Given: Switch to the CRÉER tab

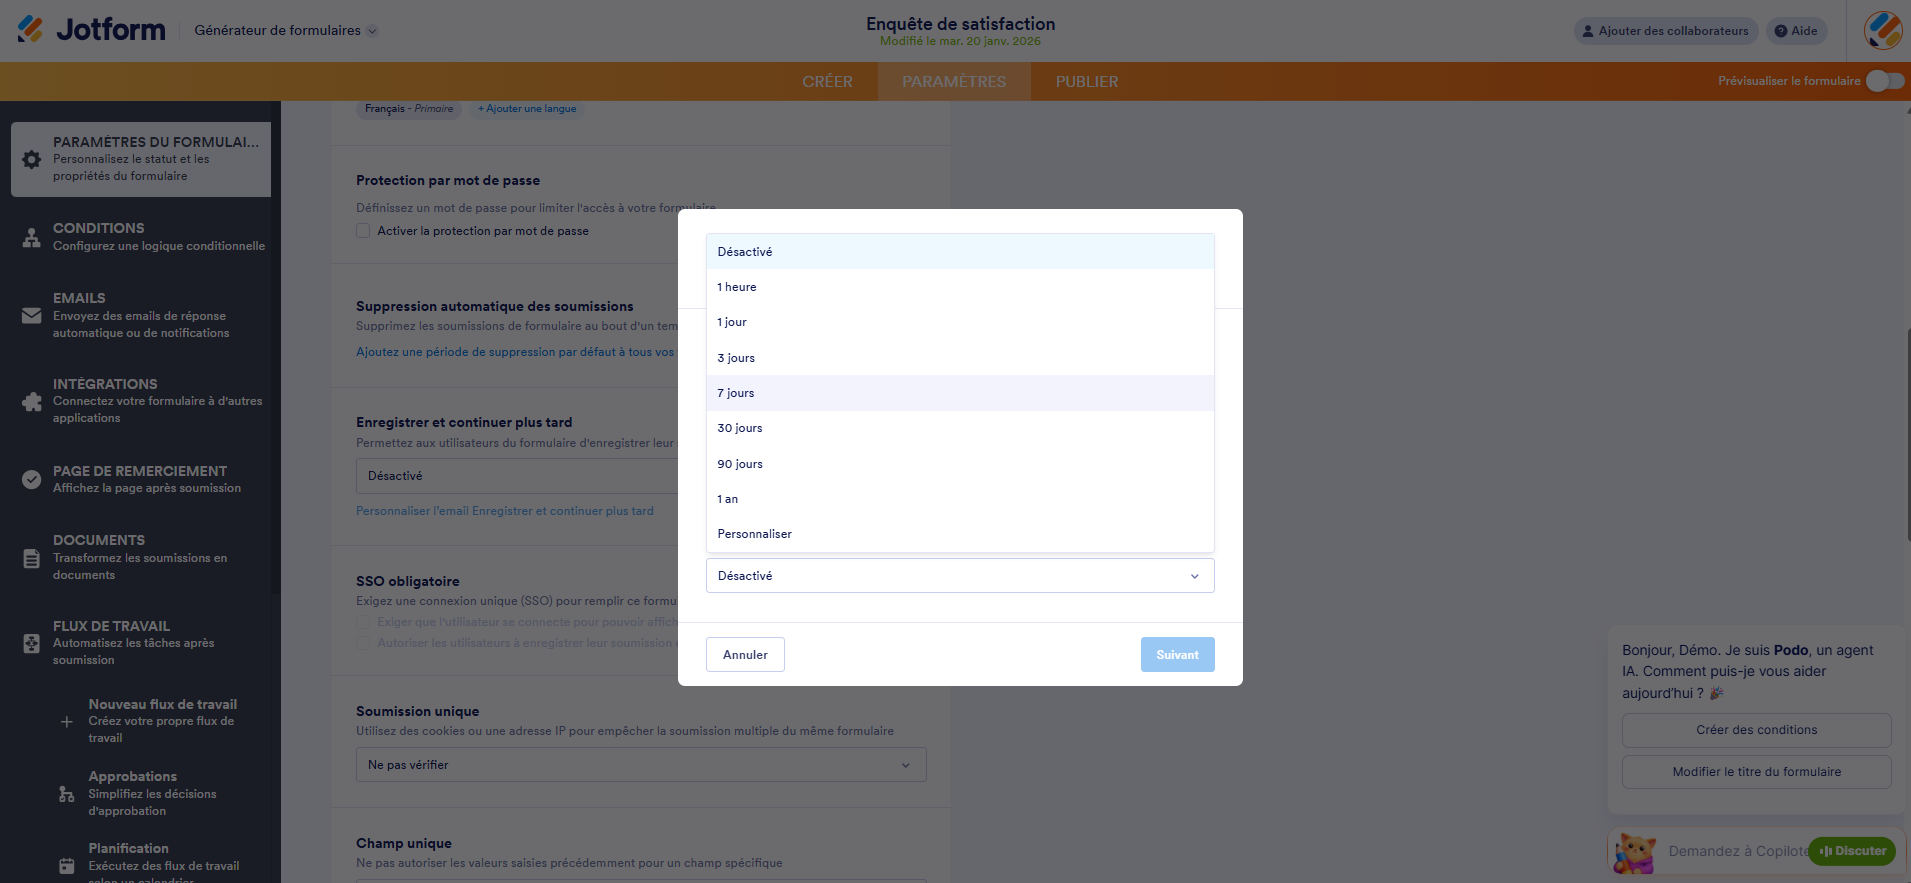Looking at the screenshot, I should (827, 82).
